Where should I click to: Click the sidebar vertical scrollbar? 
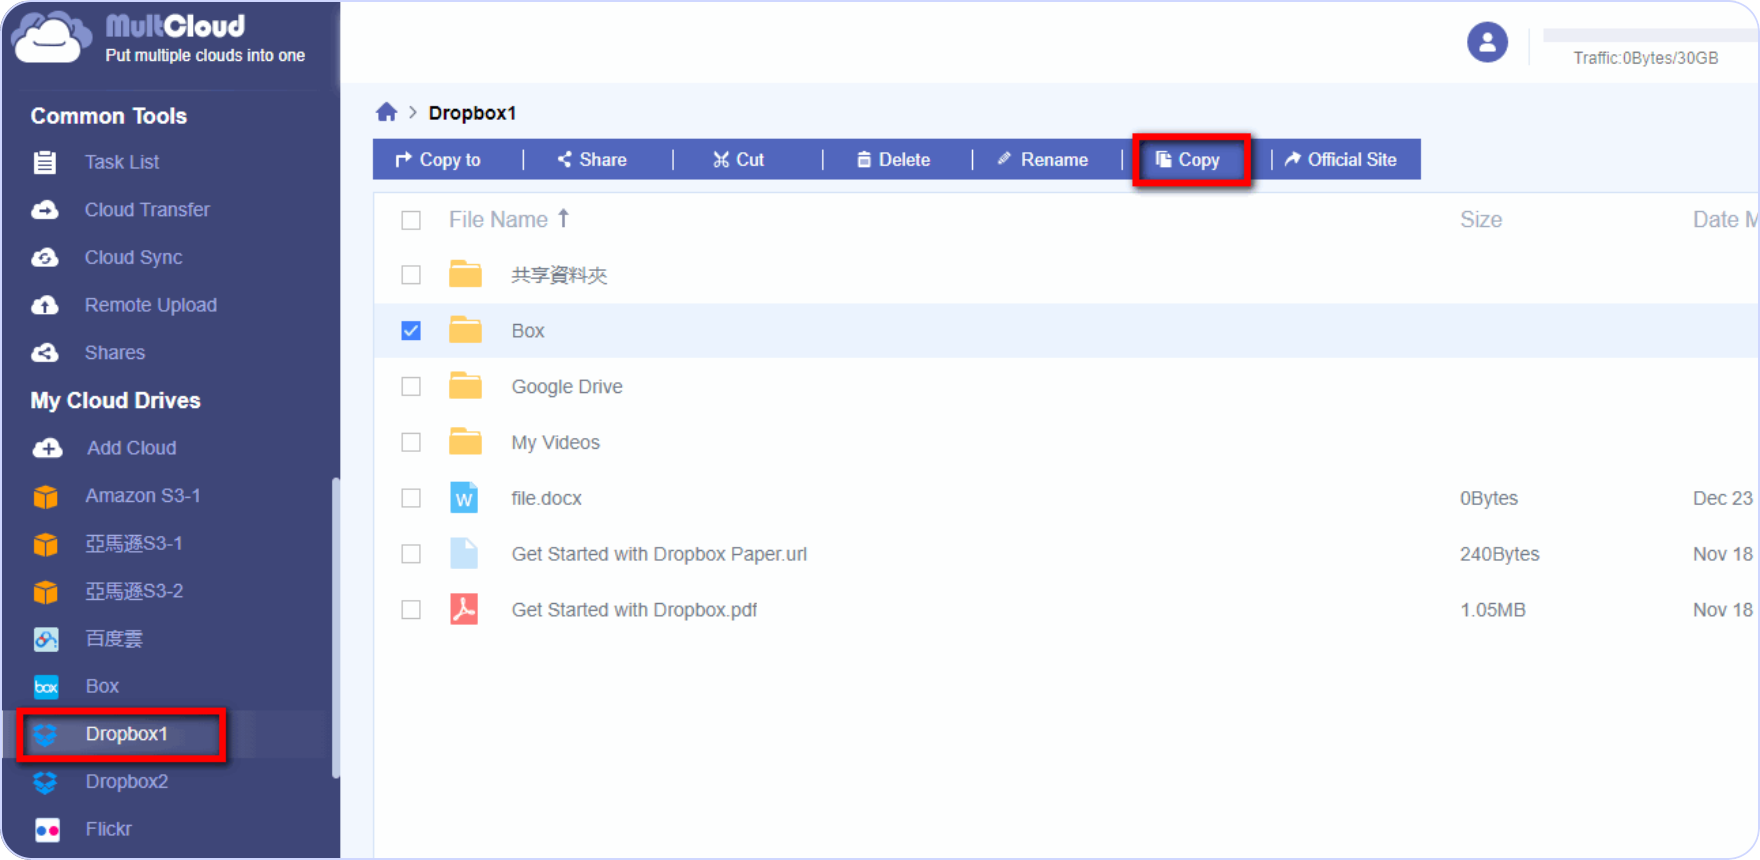(336, 628)
